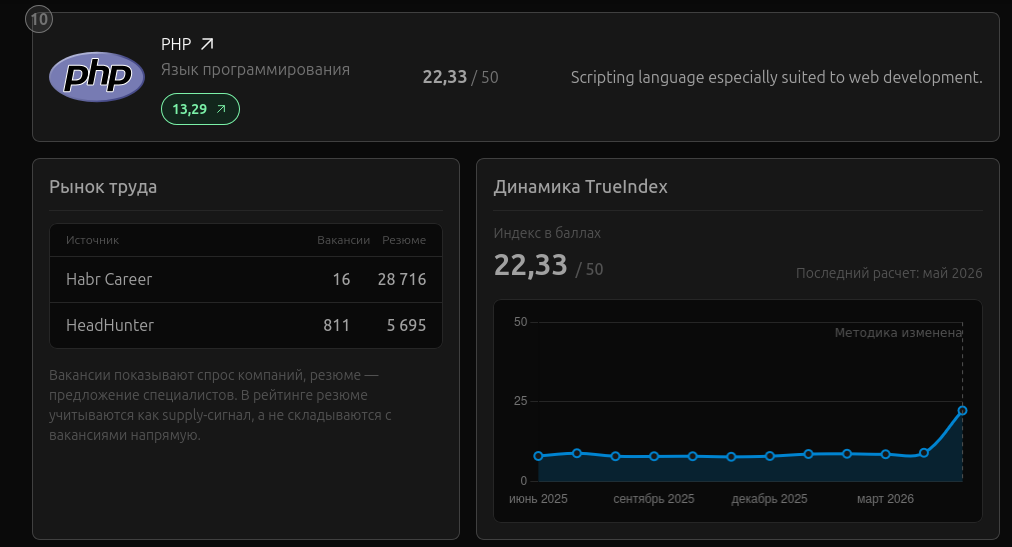The height and width of the screenshot is (547, 1012).
Task: Click the 22,33 / 50 score in the header
Action: tap(460, 77)
